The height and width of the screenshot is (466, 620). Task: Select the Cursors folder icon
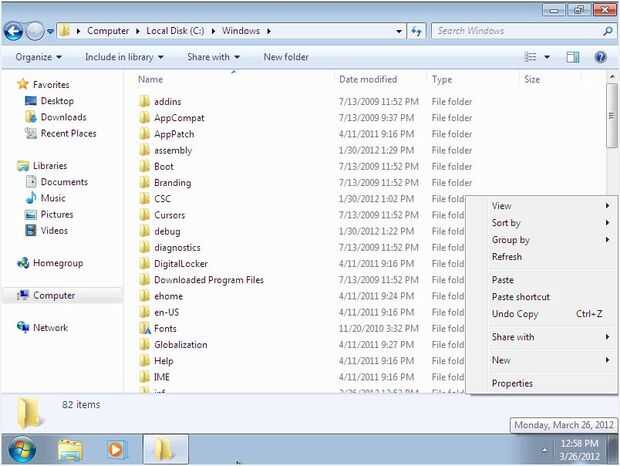144,215
